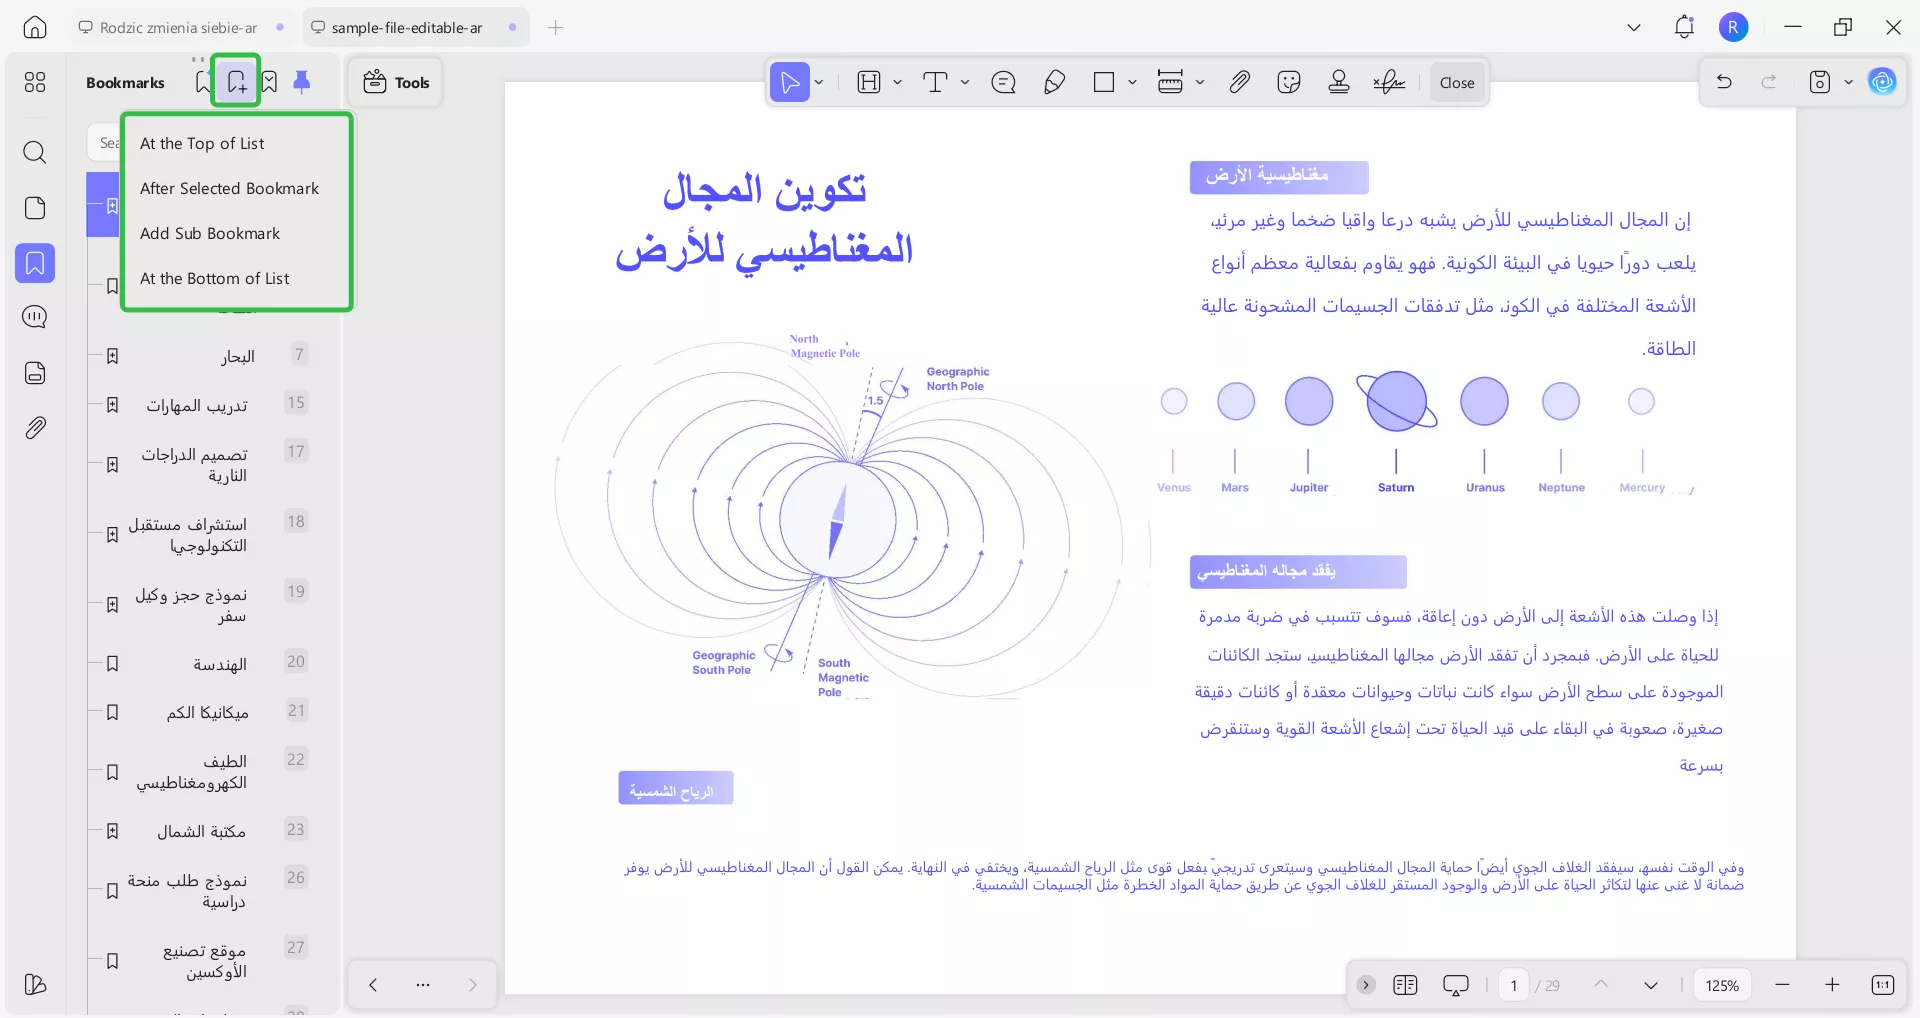
Task: Switch to 1:1 actual size view
Action: point(1883,985)
